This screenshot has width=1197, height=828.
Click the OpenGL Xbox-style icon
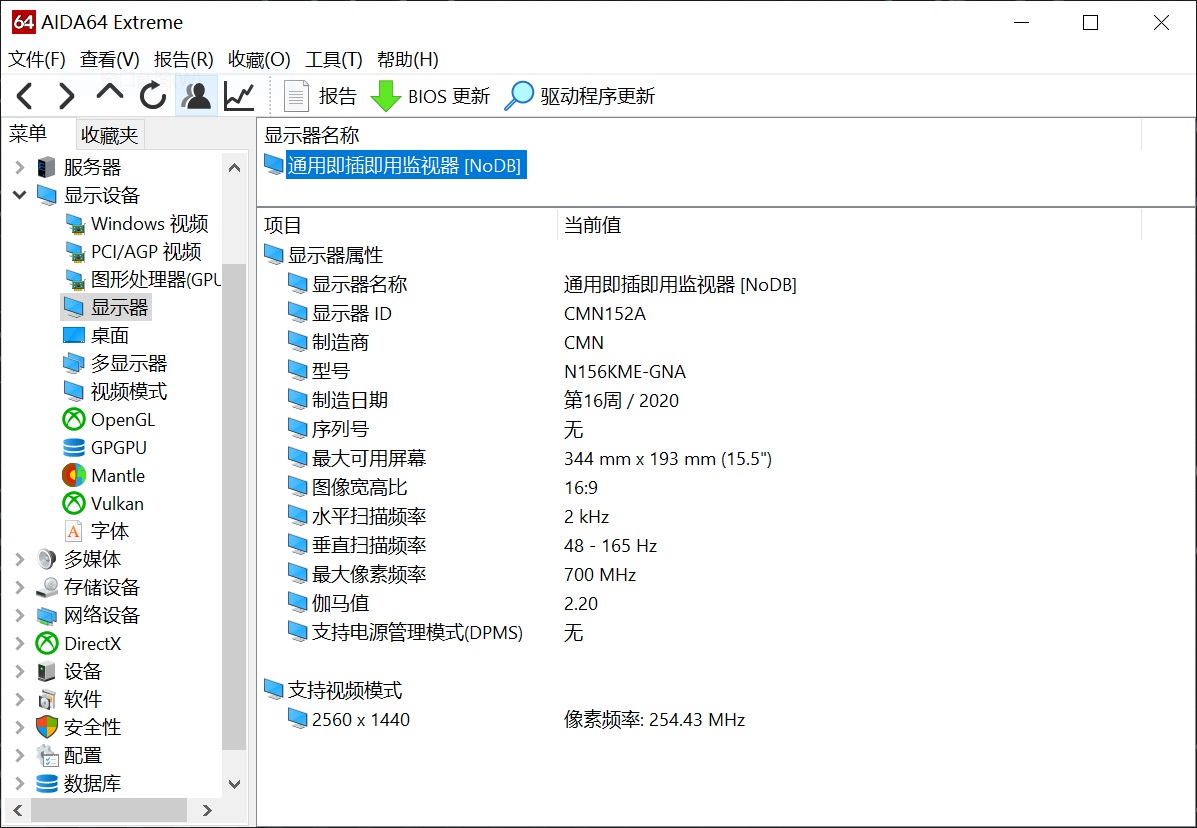[x=74, y=420]
